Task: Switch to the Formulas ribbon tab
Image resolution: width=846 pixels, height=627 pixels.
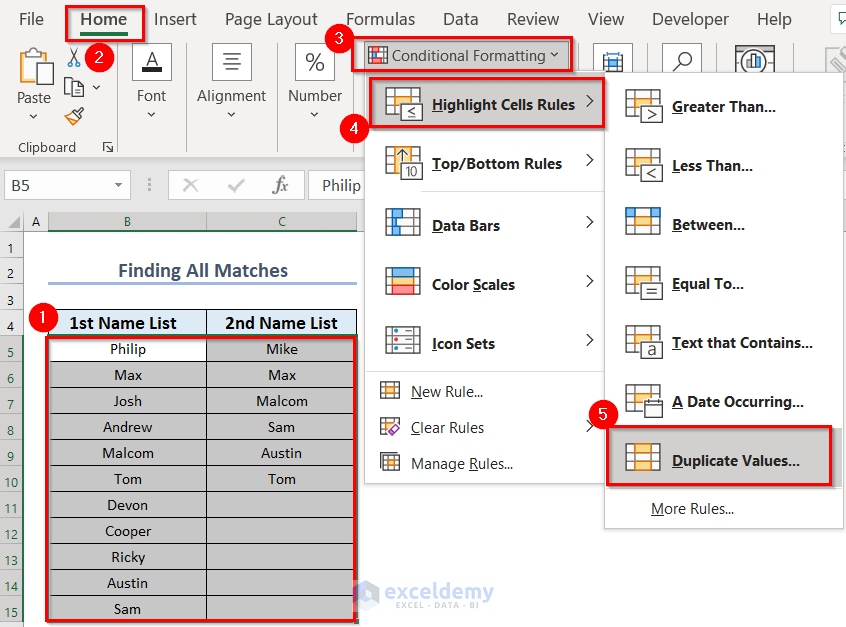Action: click(380, 18)
